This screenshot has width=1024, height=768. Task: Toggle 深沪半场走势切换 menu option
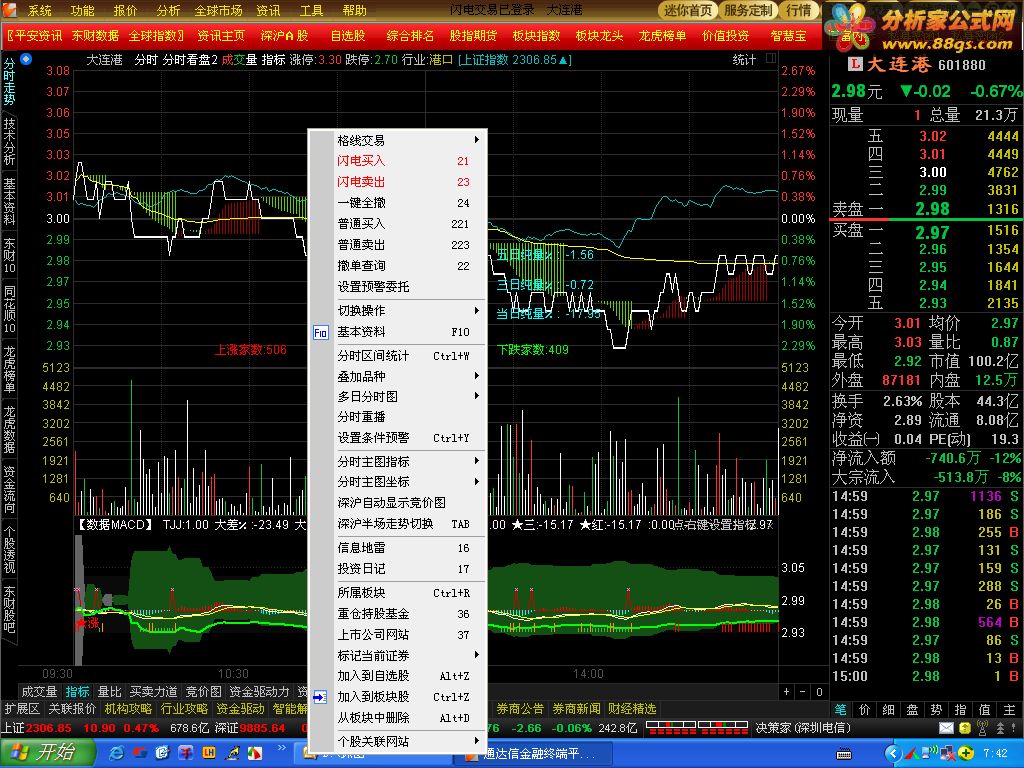point(398,524)
